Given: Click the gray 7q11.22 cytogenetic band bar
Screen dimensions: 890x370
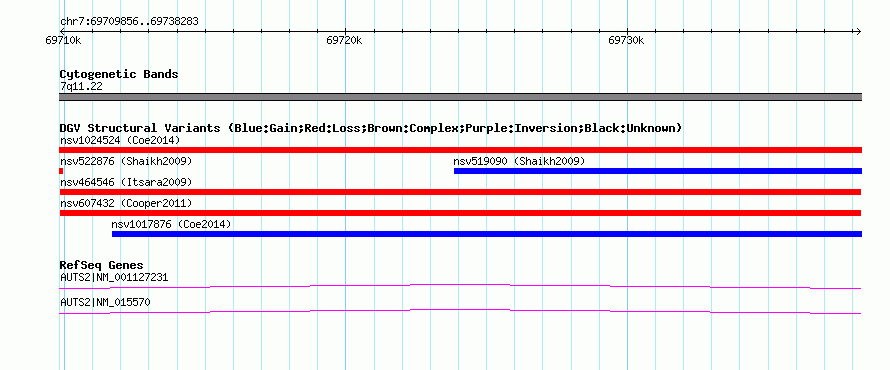Looking at the screenshot, I should pos(460,97).
